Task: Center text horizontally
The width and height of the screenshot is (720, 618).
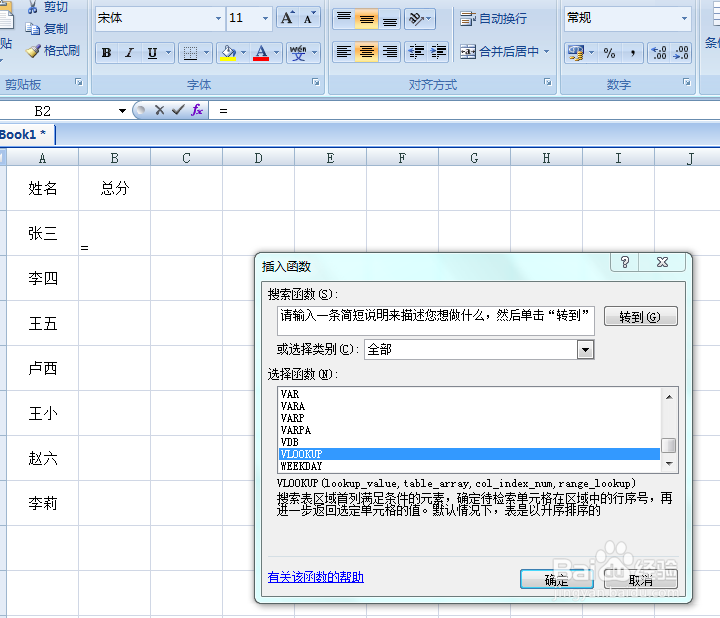Action: pyautogui.click(x=366, y=51)
